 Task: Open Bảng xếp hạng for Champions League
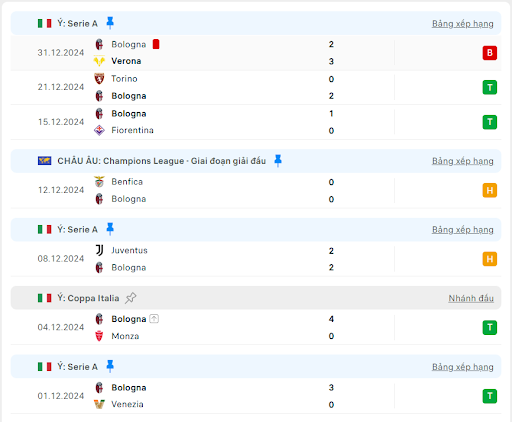463,161
